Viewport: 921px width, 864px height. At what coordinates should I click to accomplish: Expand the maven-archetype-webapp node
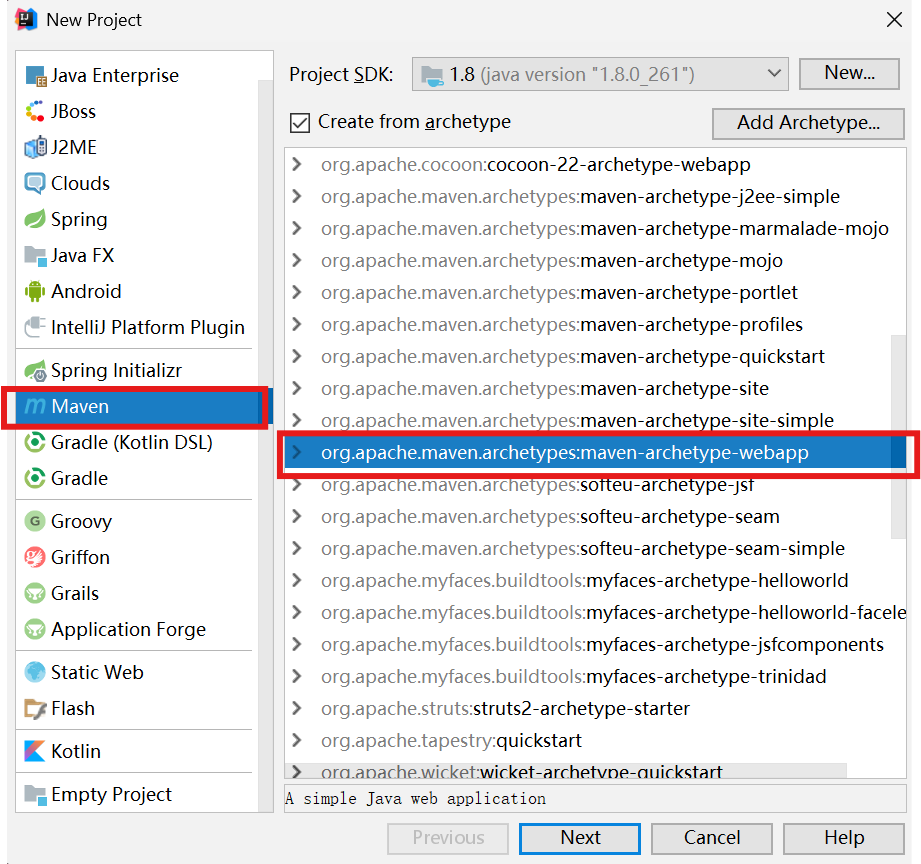point(297,452)
